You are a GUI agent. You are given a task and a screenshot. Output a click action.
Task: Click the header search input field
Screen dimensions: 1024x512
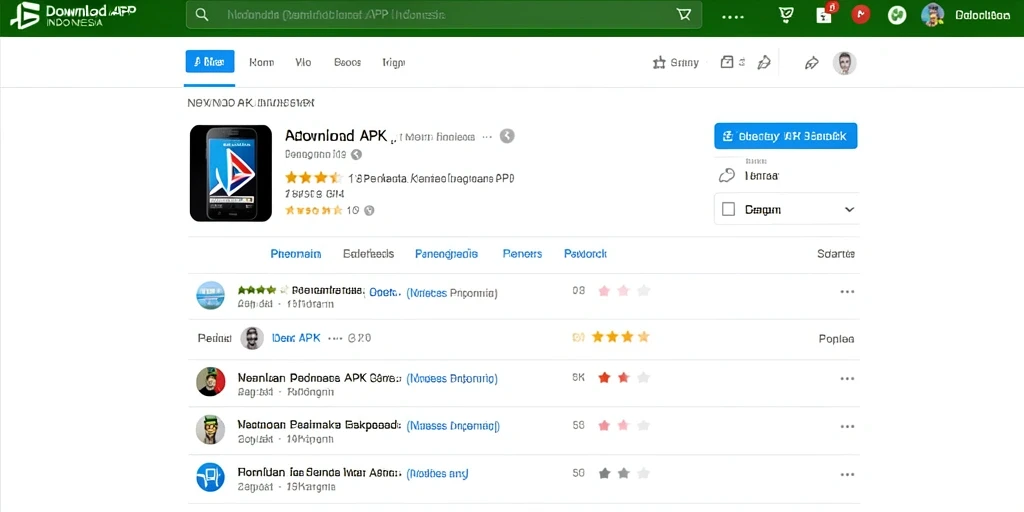point(443,14)
